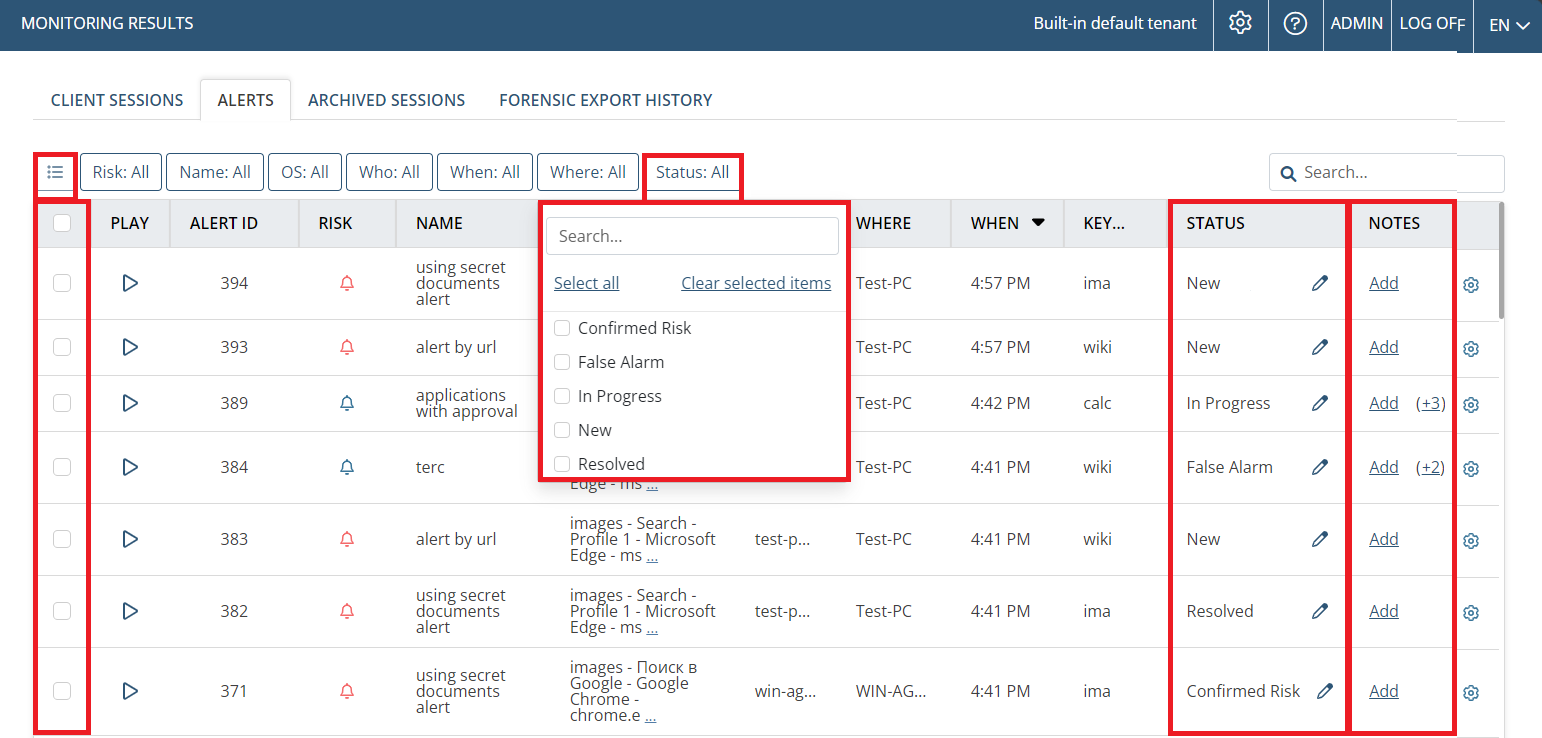
Task: Click pencil icon next to Resolved status
Action: (x=1320, y=611)
